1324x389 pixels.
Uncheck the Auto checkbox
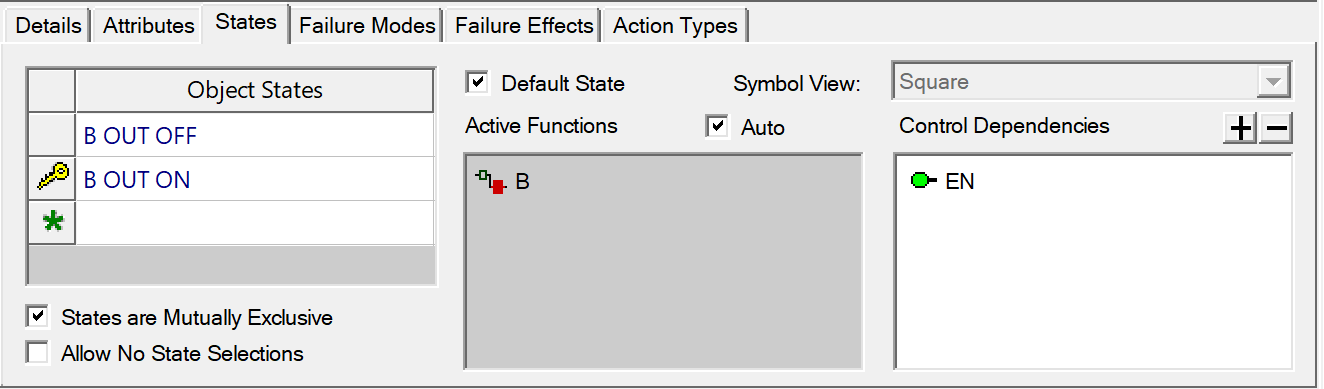point(717,126)
